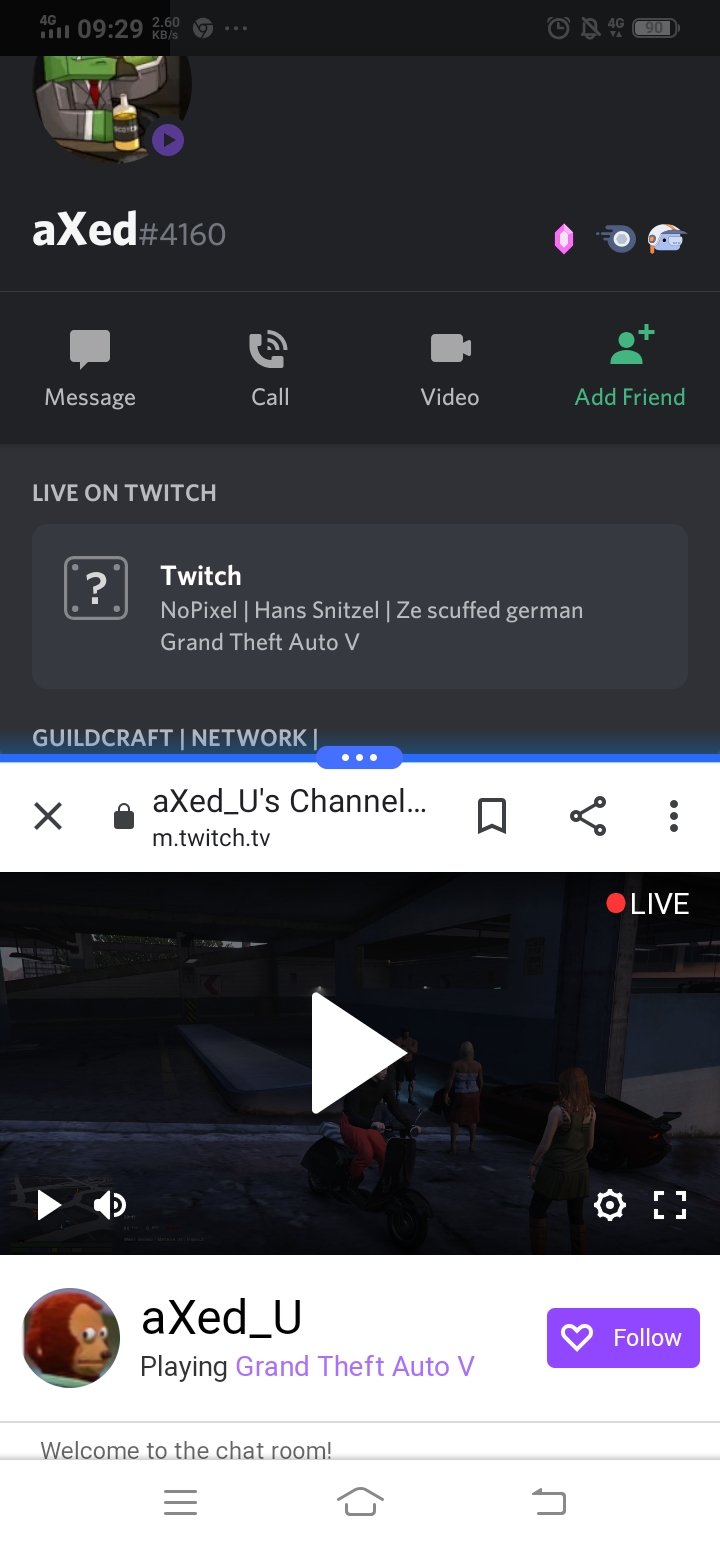
Task: Tap the split-screen divider handle
Action: 359,758
